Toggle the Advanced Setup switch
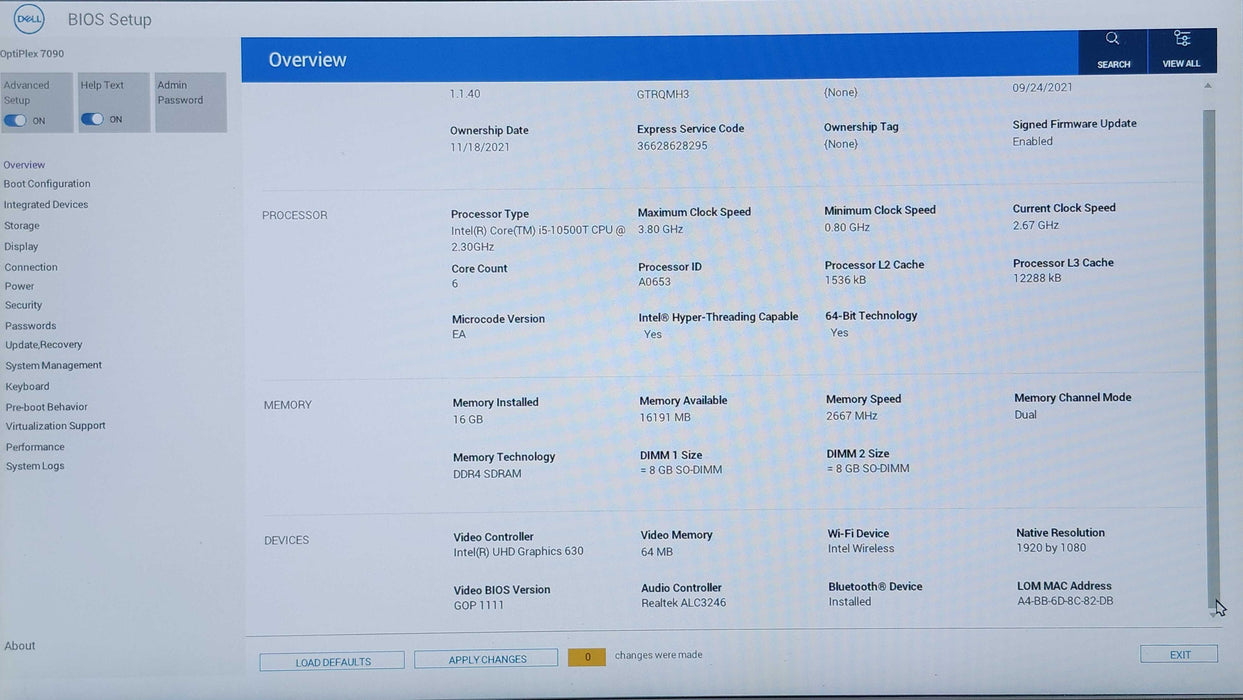This screenshot has width=1243, height=700. click(x=15, y=120)
